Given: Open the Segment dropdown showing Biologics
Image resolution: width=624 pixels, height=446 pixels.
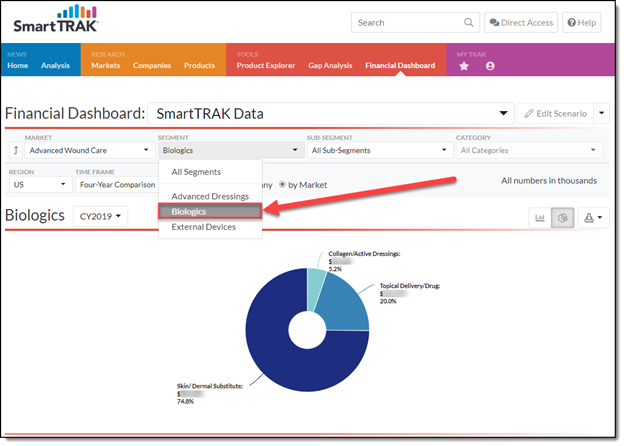Looking at the screenshot, I should click(231, 150).
